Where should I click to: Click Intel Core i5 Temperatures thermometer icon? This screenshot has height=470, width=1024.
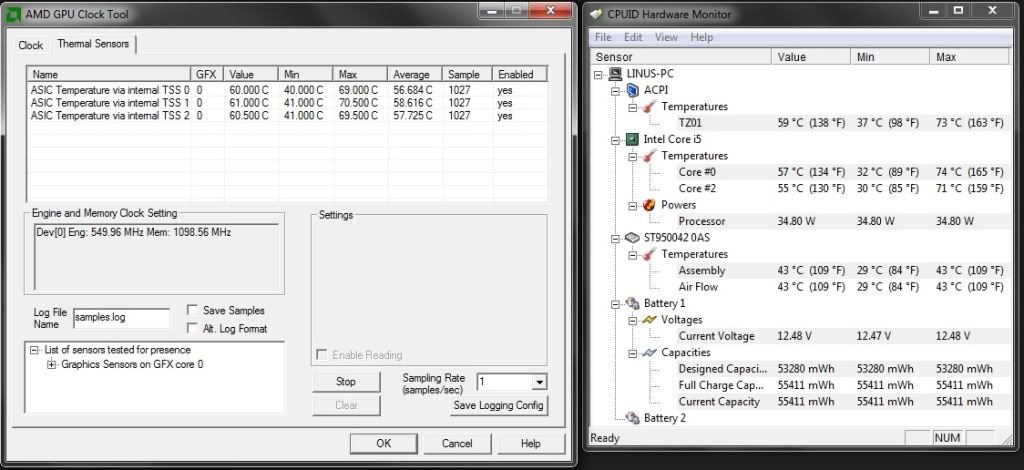tap(649, 155)
